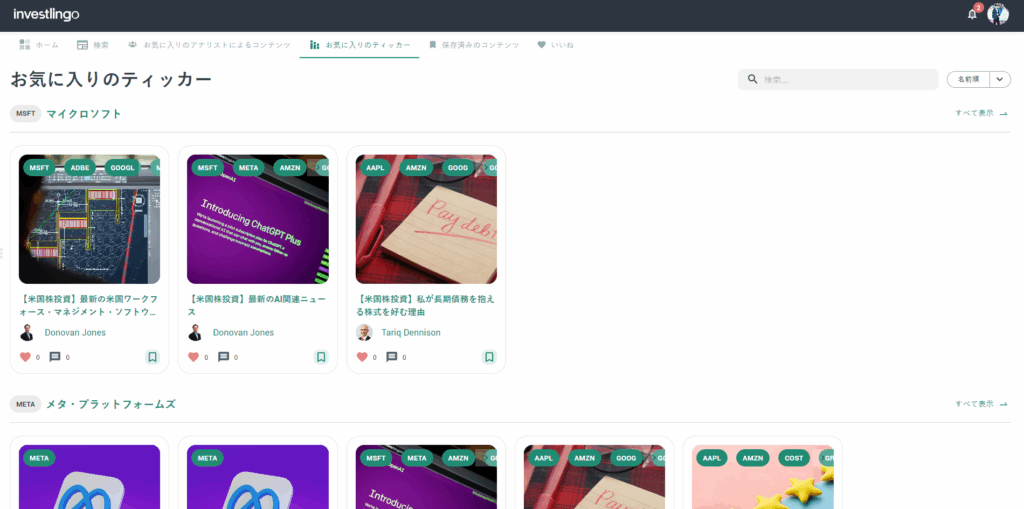Click the 名前順 sort button
The image size is (1024, 509).
pyautogui.click(x=968, y=79)
